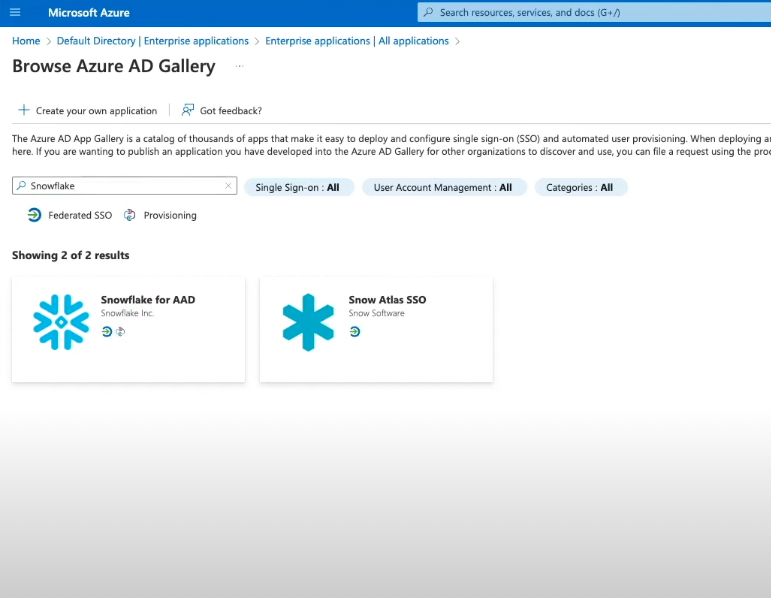Click into the Snowflake gallery search field
The width and height of the screenshot is (771, 598).
tap(124, 185)
